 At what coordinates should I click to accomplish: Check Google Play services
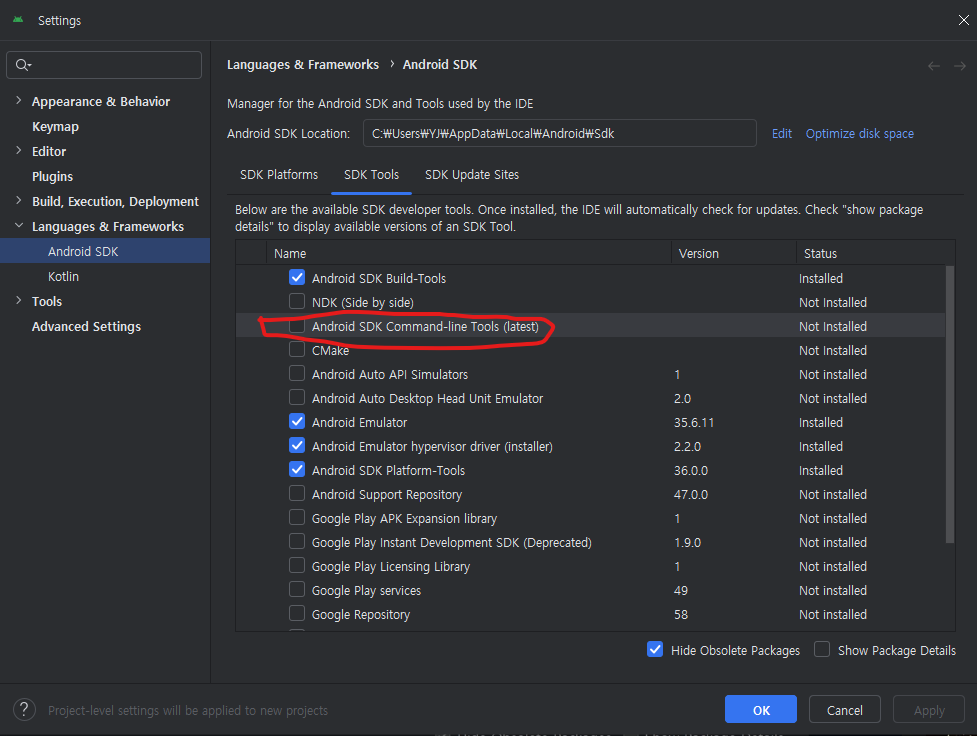coord(297,590)
